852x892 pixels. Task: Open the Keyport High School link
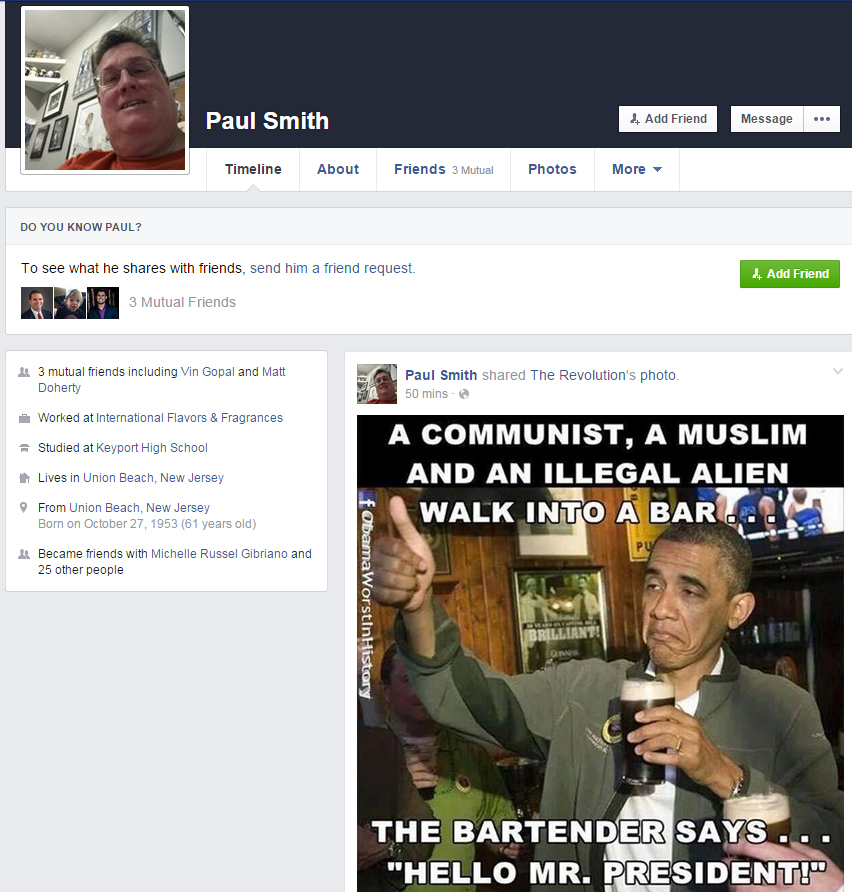pos(152,448)
